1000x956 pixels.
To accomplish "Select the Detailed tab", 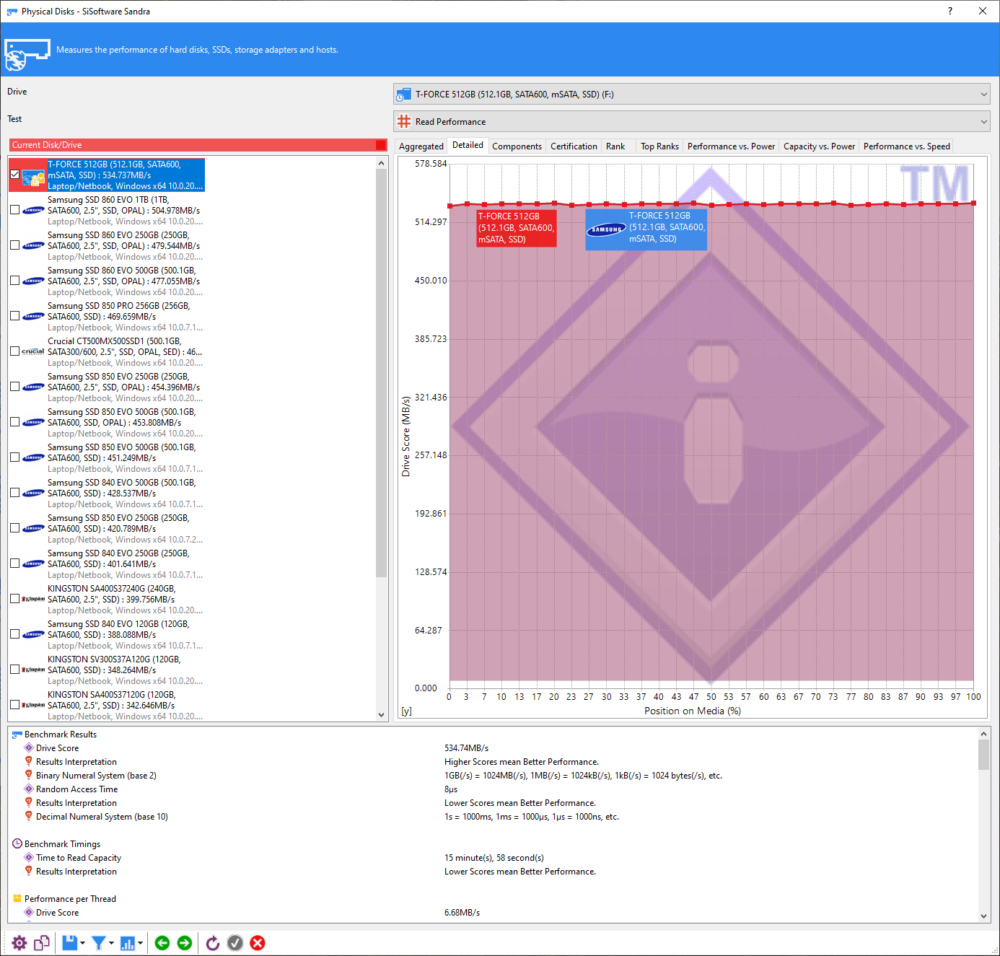I will [467, 145].
